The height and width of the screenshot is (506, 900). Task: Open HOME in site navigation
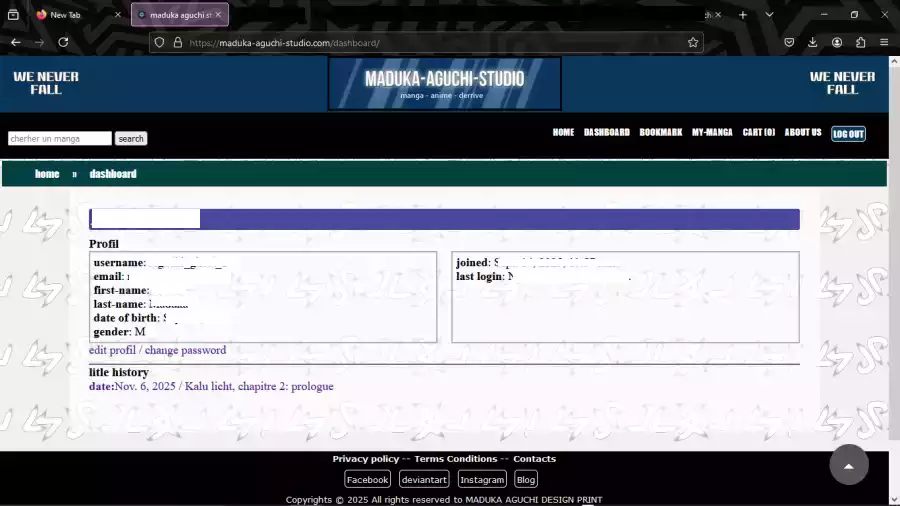point(563,132)
